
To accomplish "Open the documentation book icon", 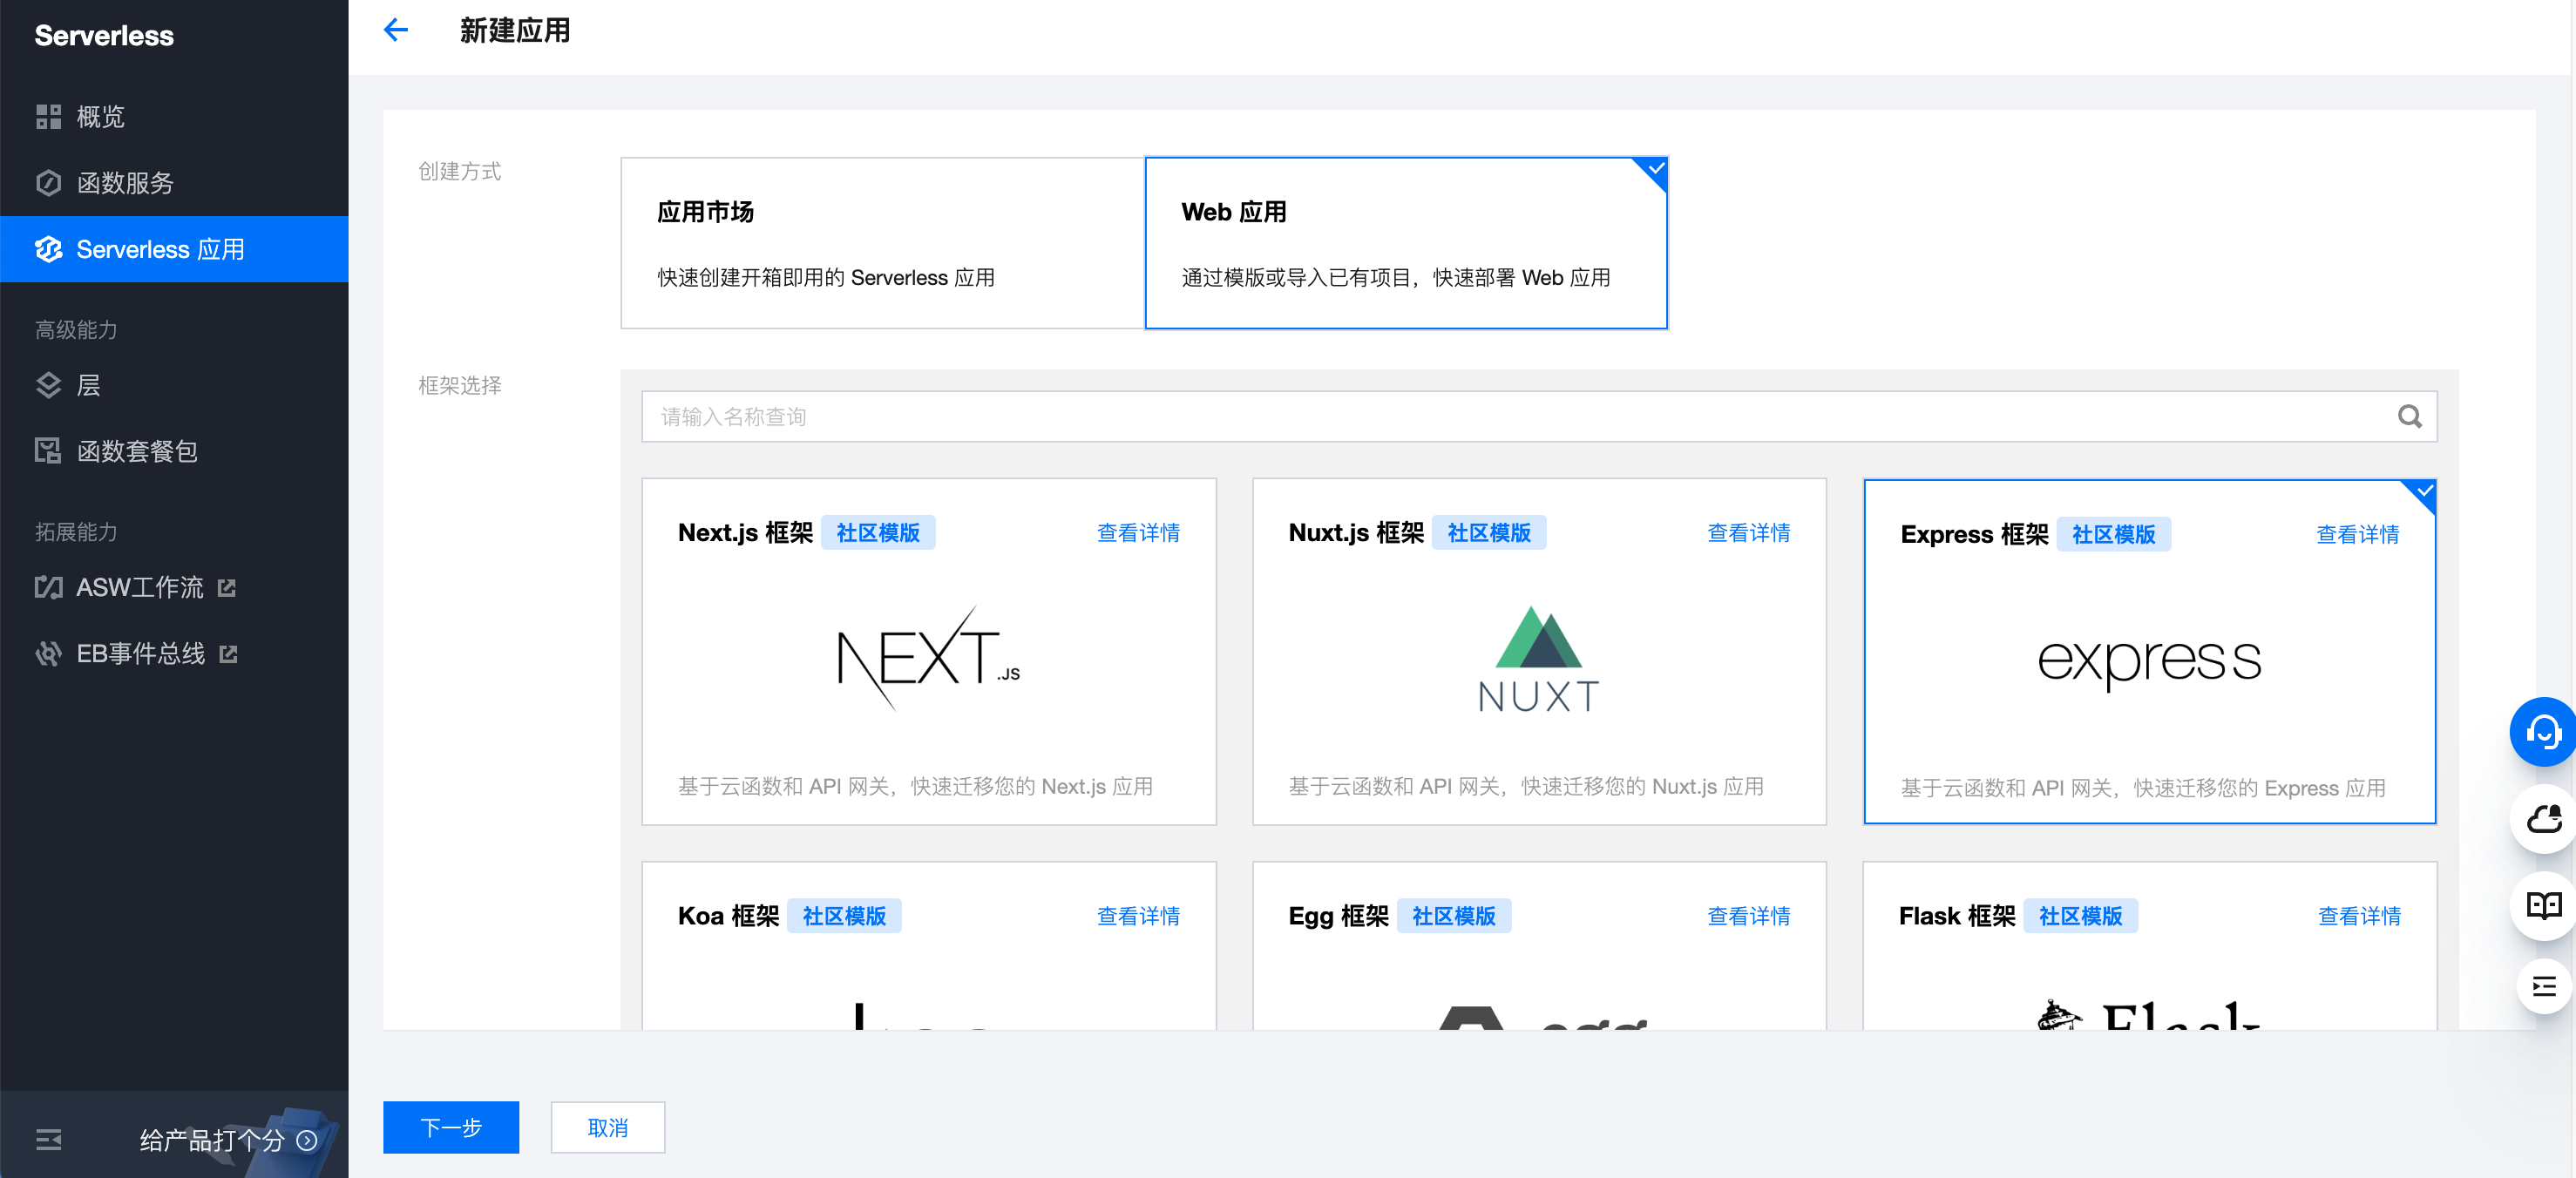I will tap(2543, 905).
